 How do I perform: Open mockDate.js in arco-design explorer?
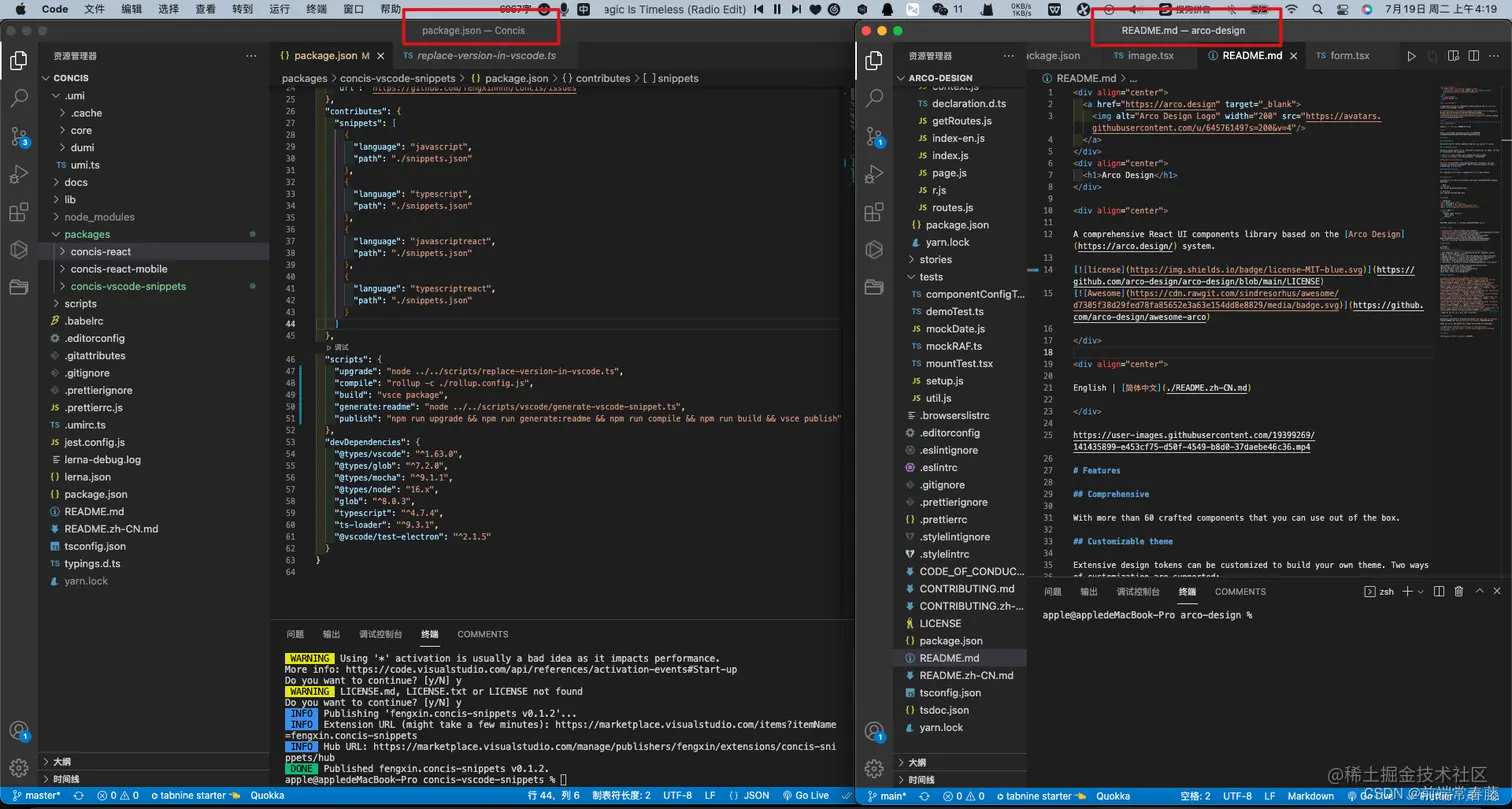[960, 329]
